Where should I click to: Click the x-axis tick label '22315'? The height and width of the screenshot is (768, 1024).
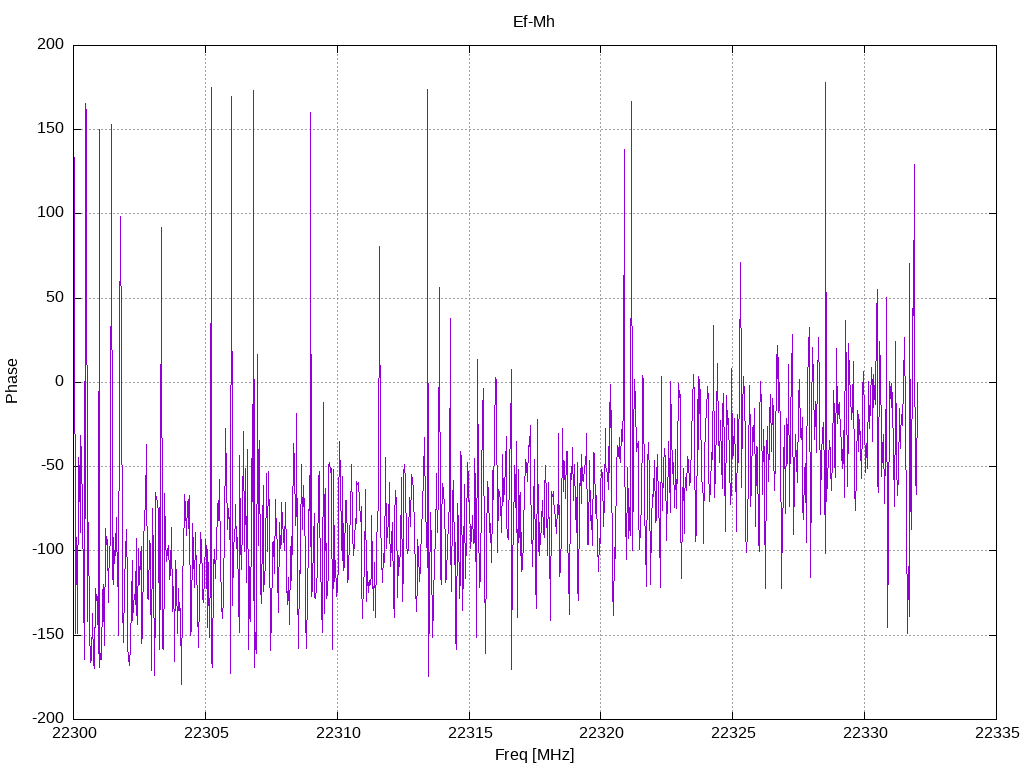pos(470,733)
